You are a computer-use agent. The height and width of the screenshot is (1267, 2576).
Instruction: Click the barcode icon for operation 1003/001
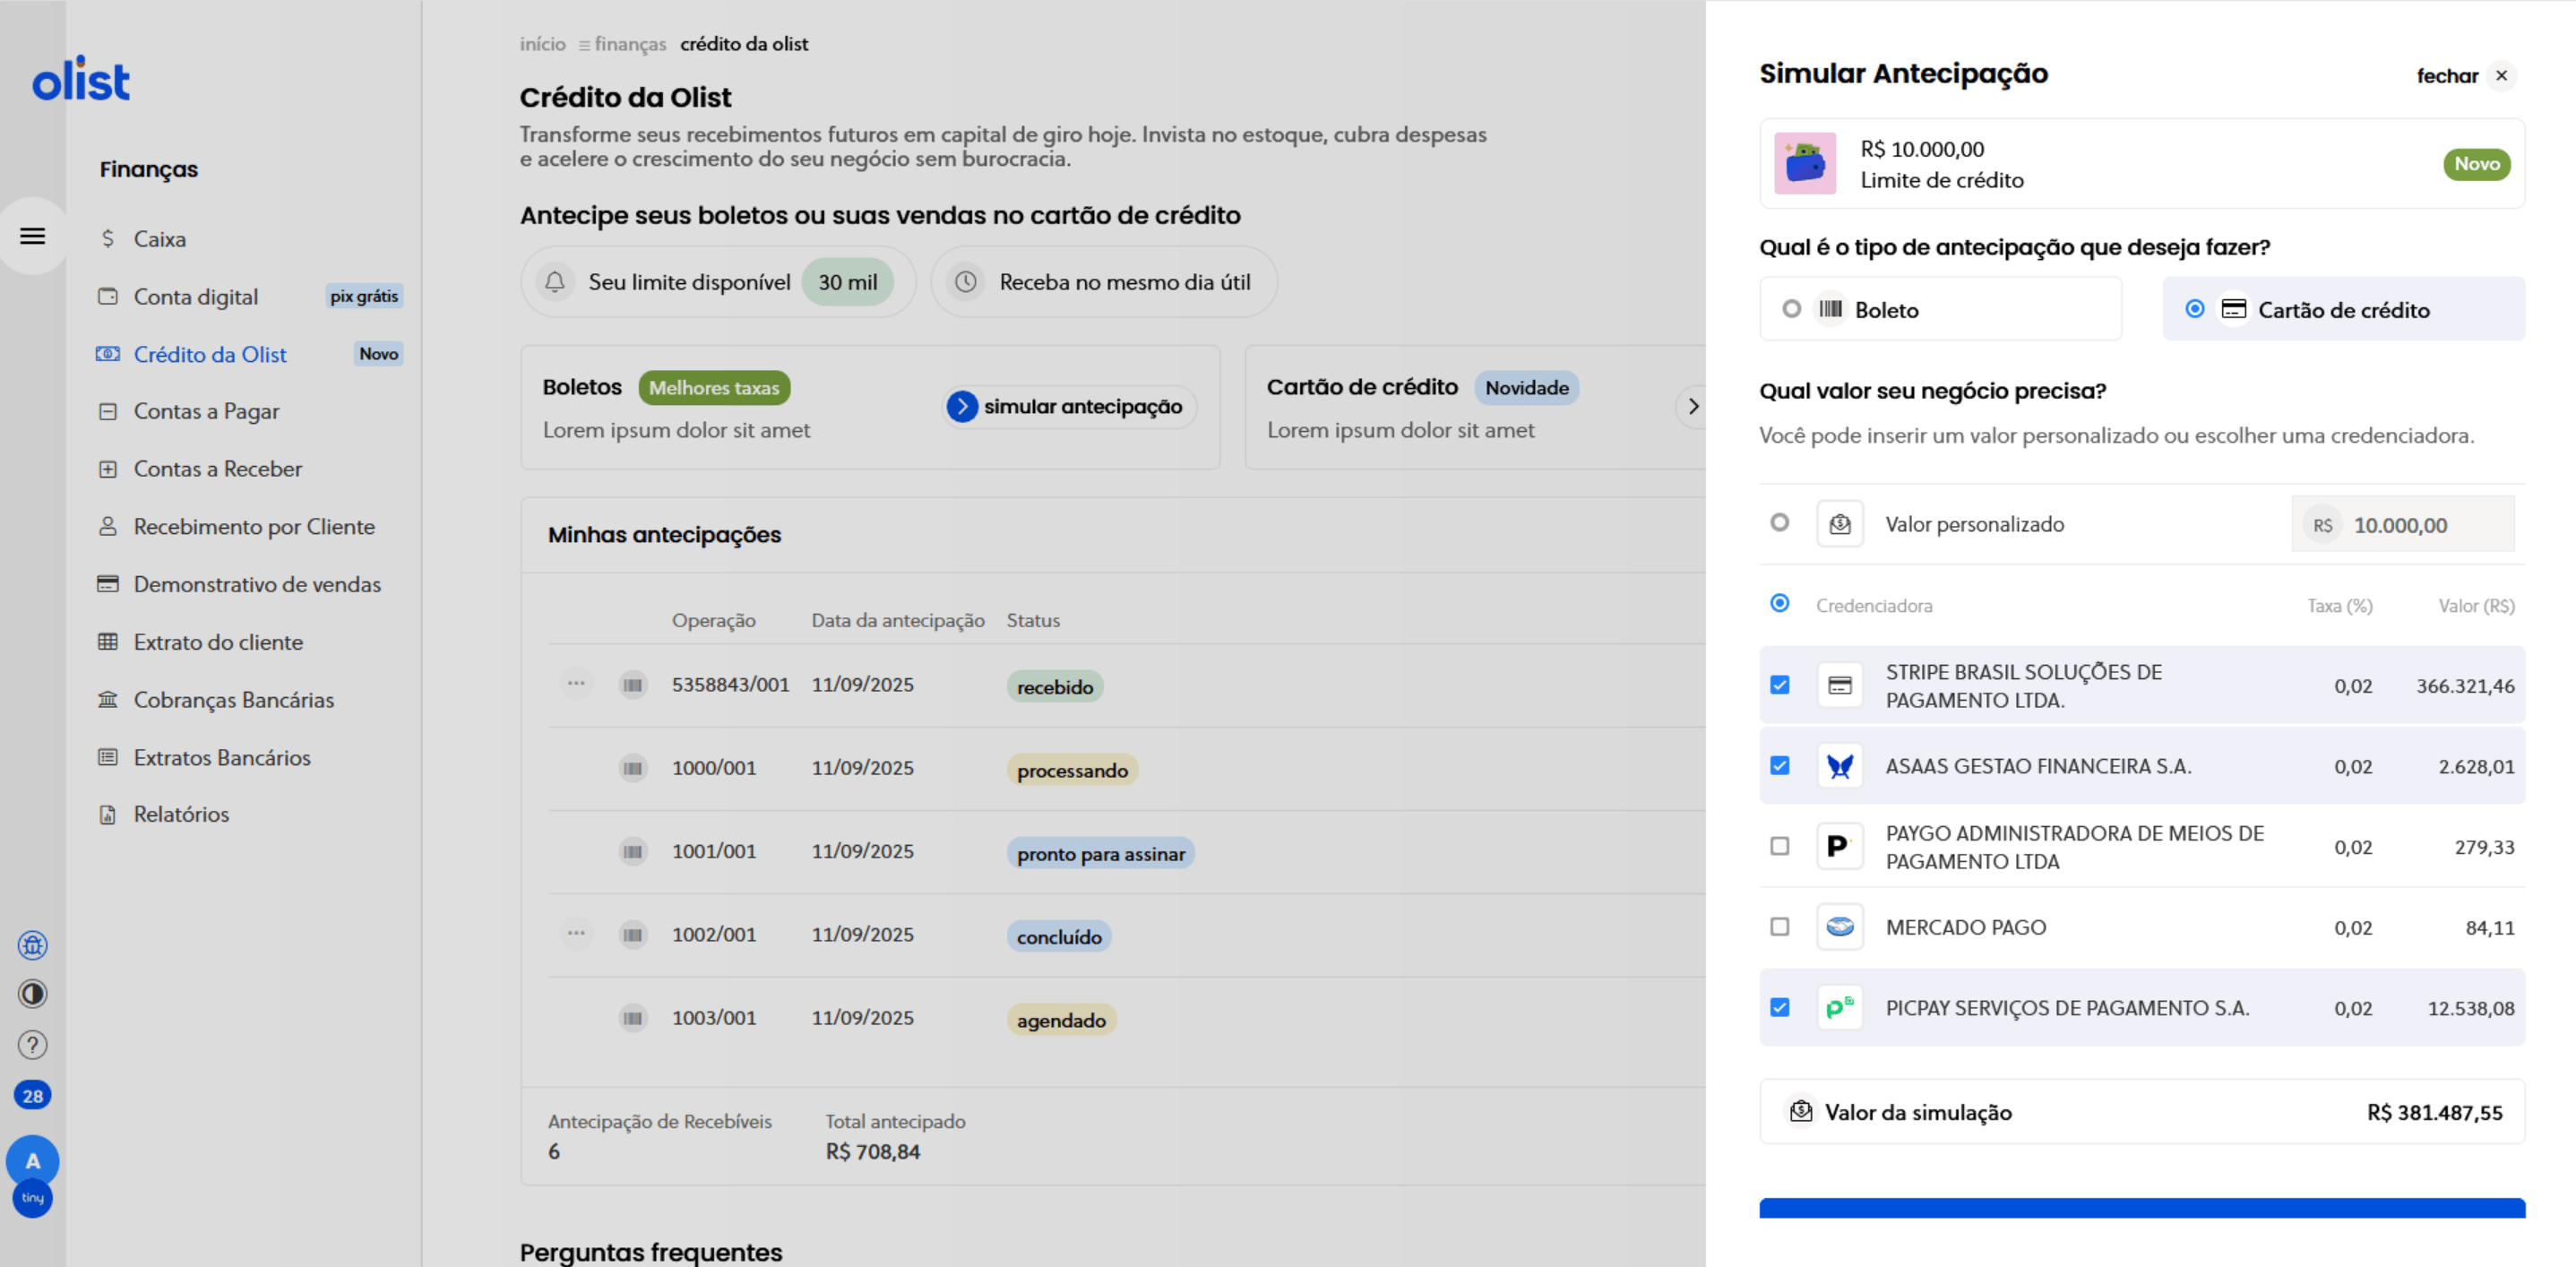pos(633,1018)
